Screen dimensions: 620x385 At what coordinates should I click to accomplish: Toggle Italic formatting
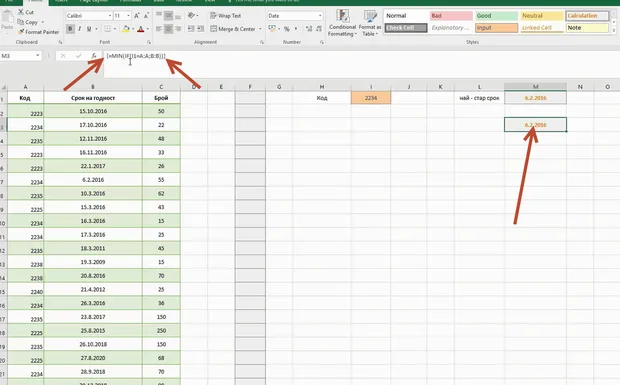click(79, 29)
